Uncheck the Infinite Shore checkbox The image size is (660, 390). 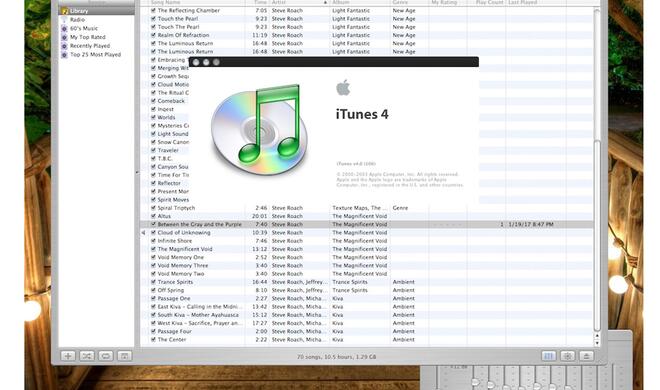pyautogui.click(x=153, y=241)
